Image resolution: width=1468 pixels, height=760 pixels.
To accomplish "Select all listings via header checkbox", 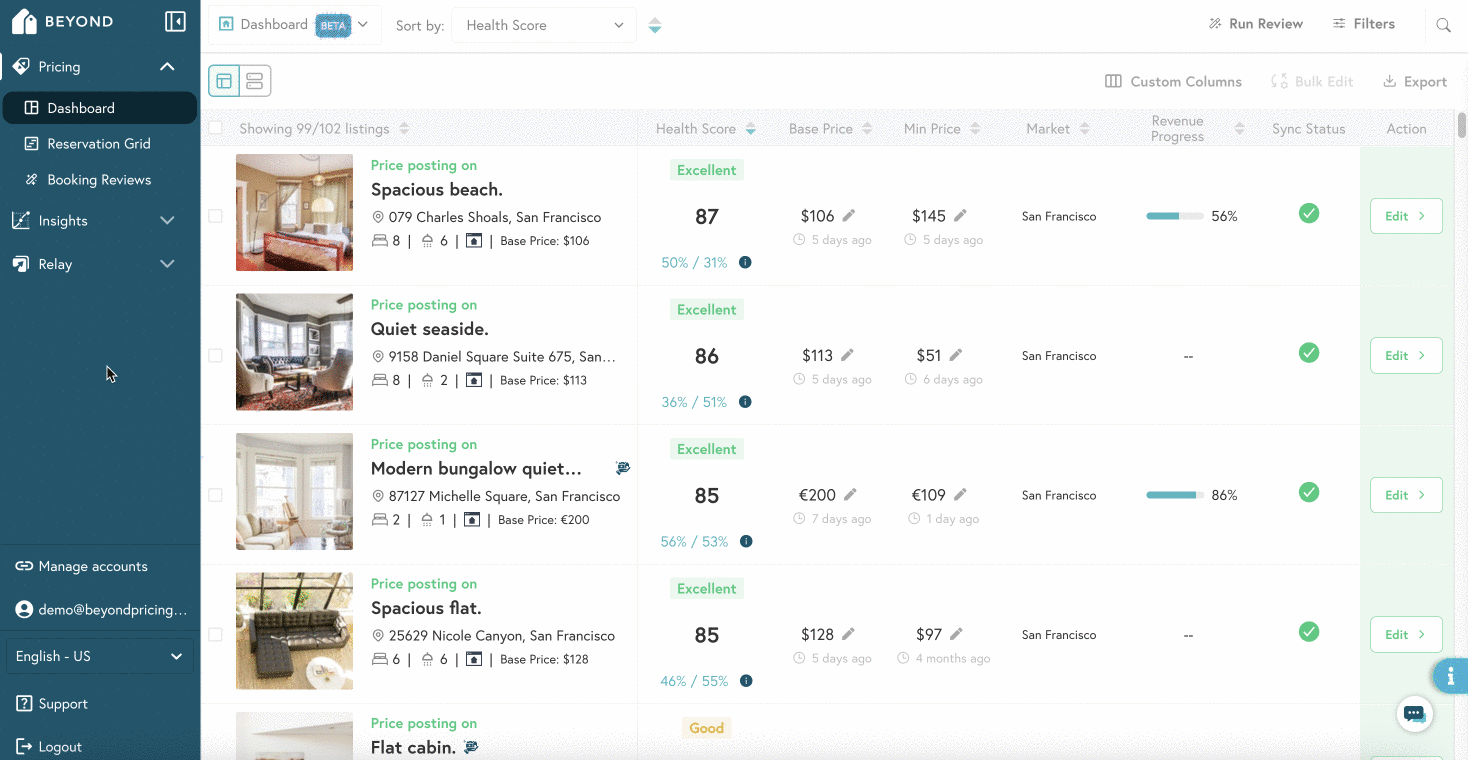I will tap(214, 128).
